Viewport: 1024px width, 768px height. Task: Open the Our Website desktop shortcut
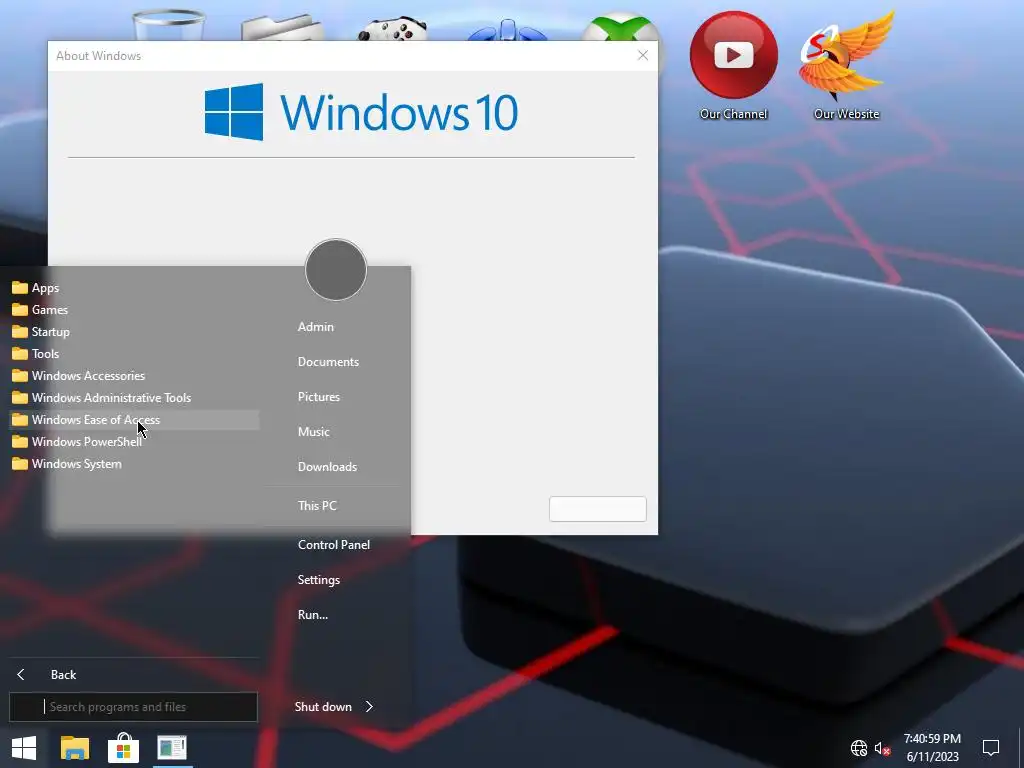pyautogui.click(x=846, y=66)
